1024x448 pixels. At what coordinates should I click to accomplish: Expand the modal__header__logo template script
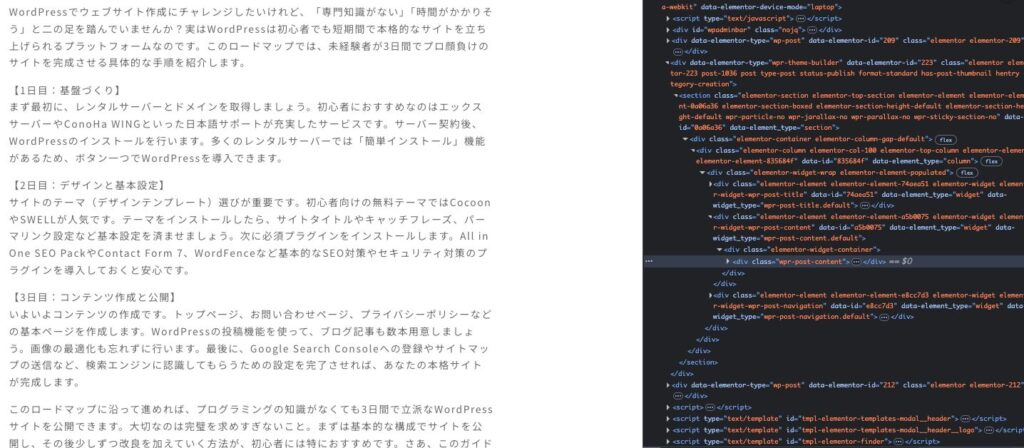click(x=668, y=430)
